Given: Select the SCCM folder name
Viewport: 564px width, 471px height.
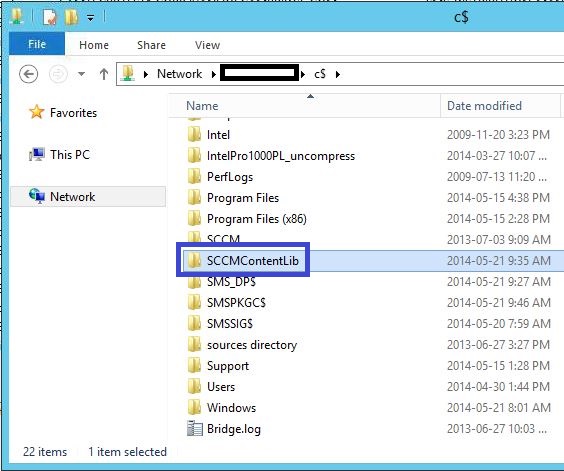Looking at the screenshot, I should [x=223, y=238].
